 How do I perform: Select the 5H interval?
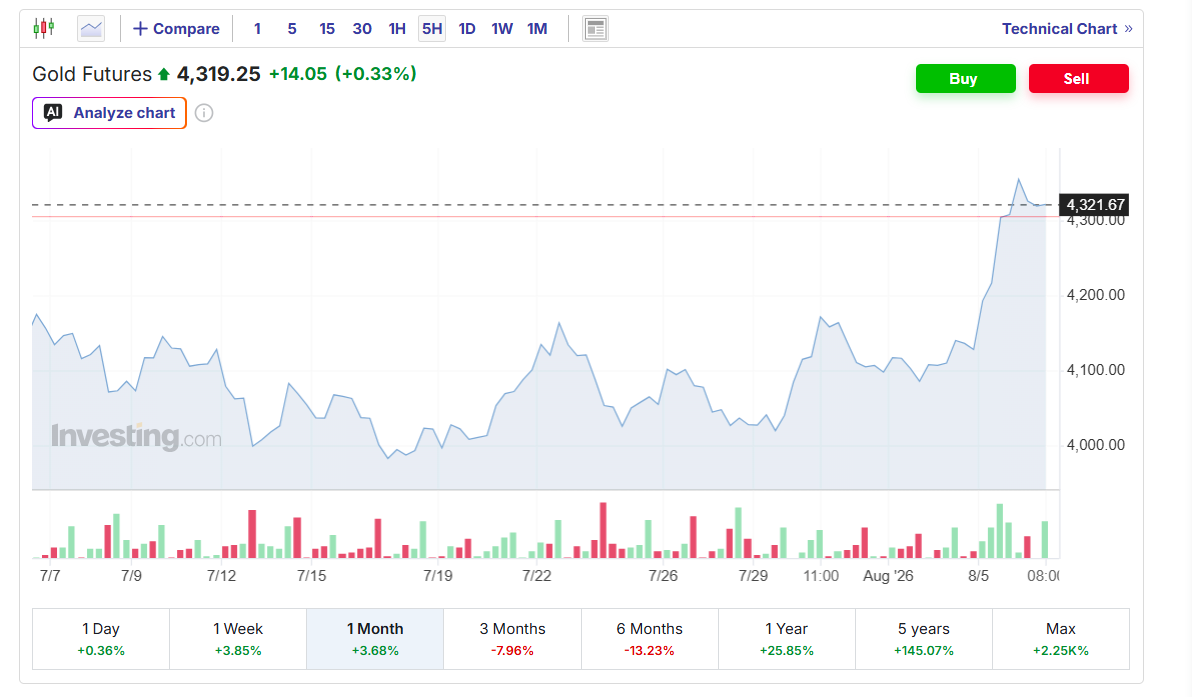coord(432,29)
